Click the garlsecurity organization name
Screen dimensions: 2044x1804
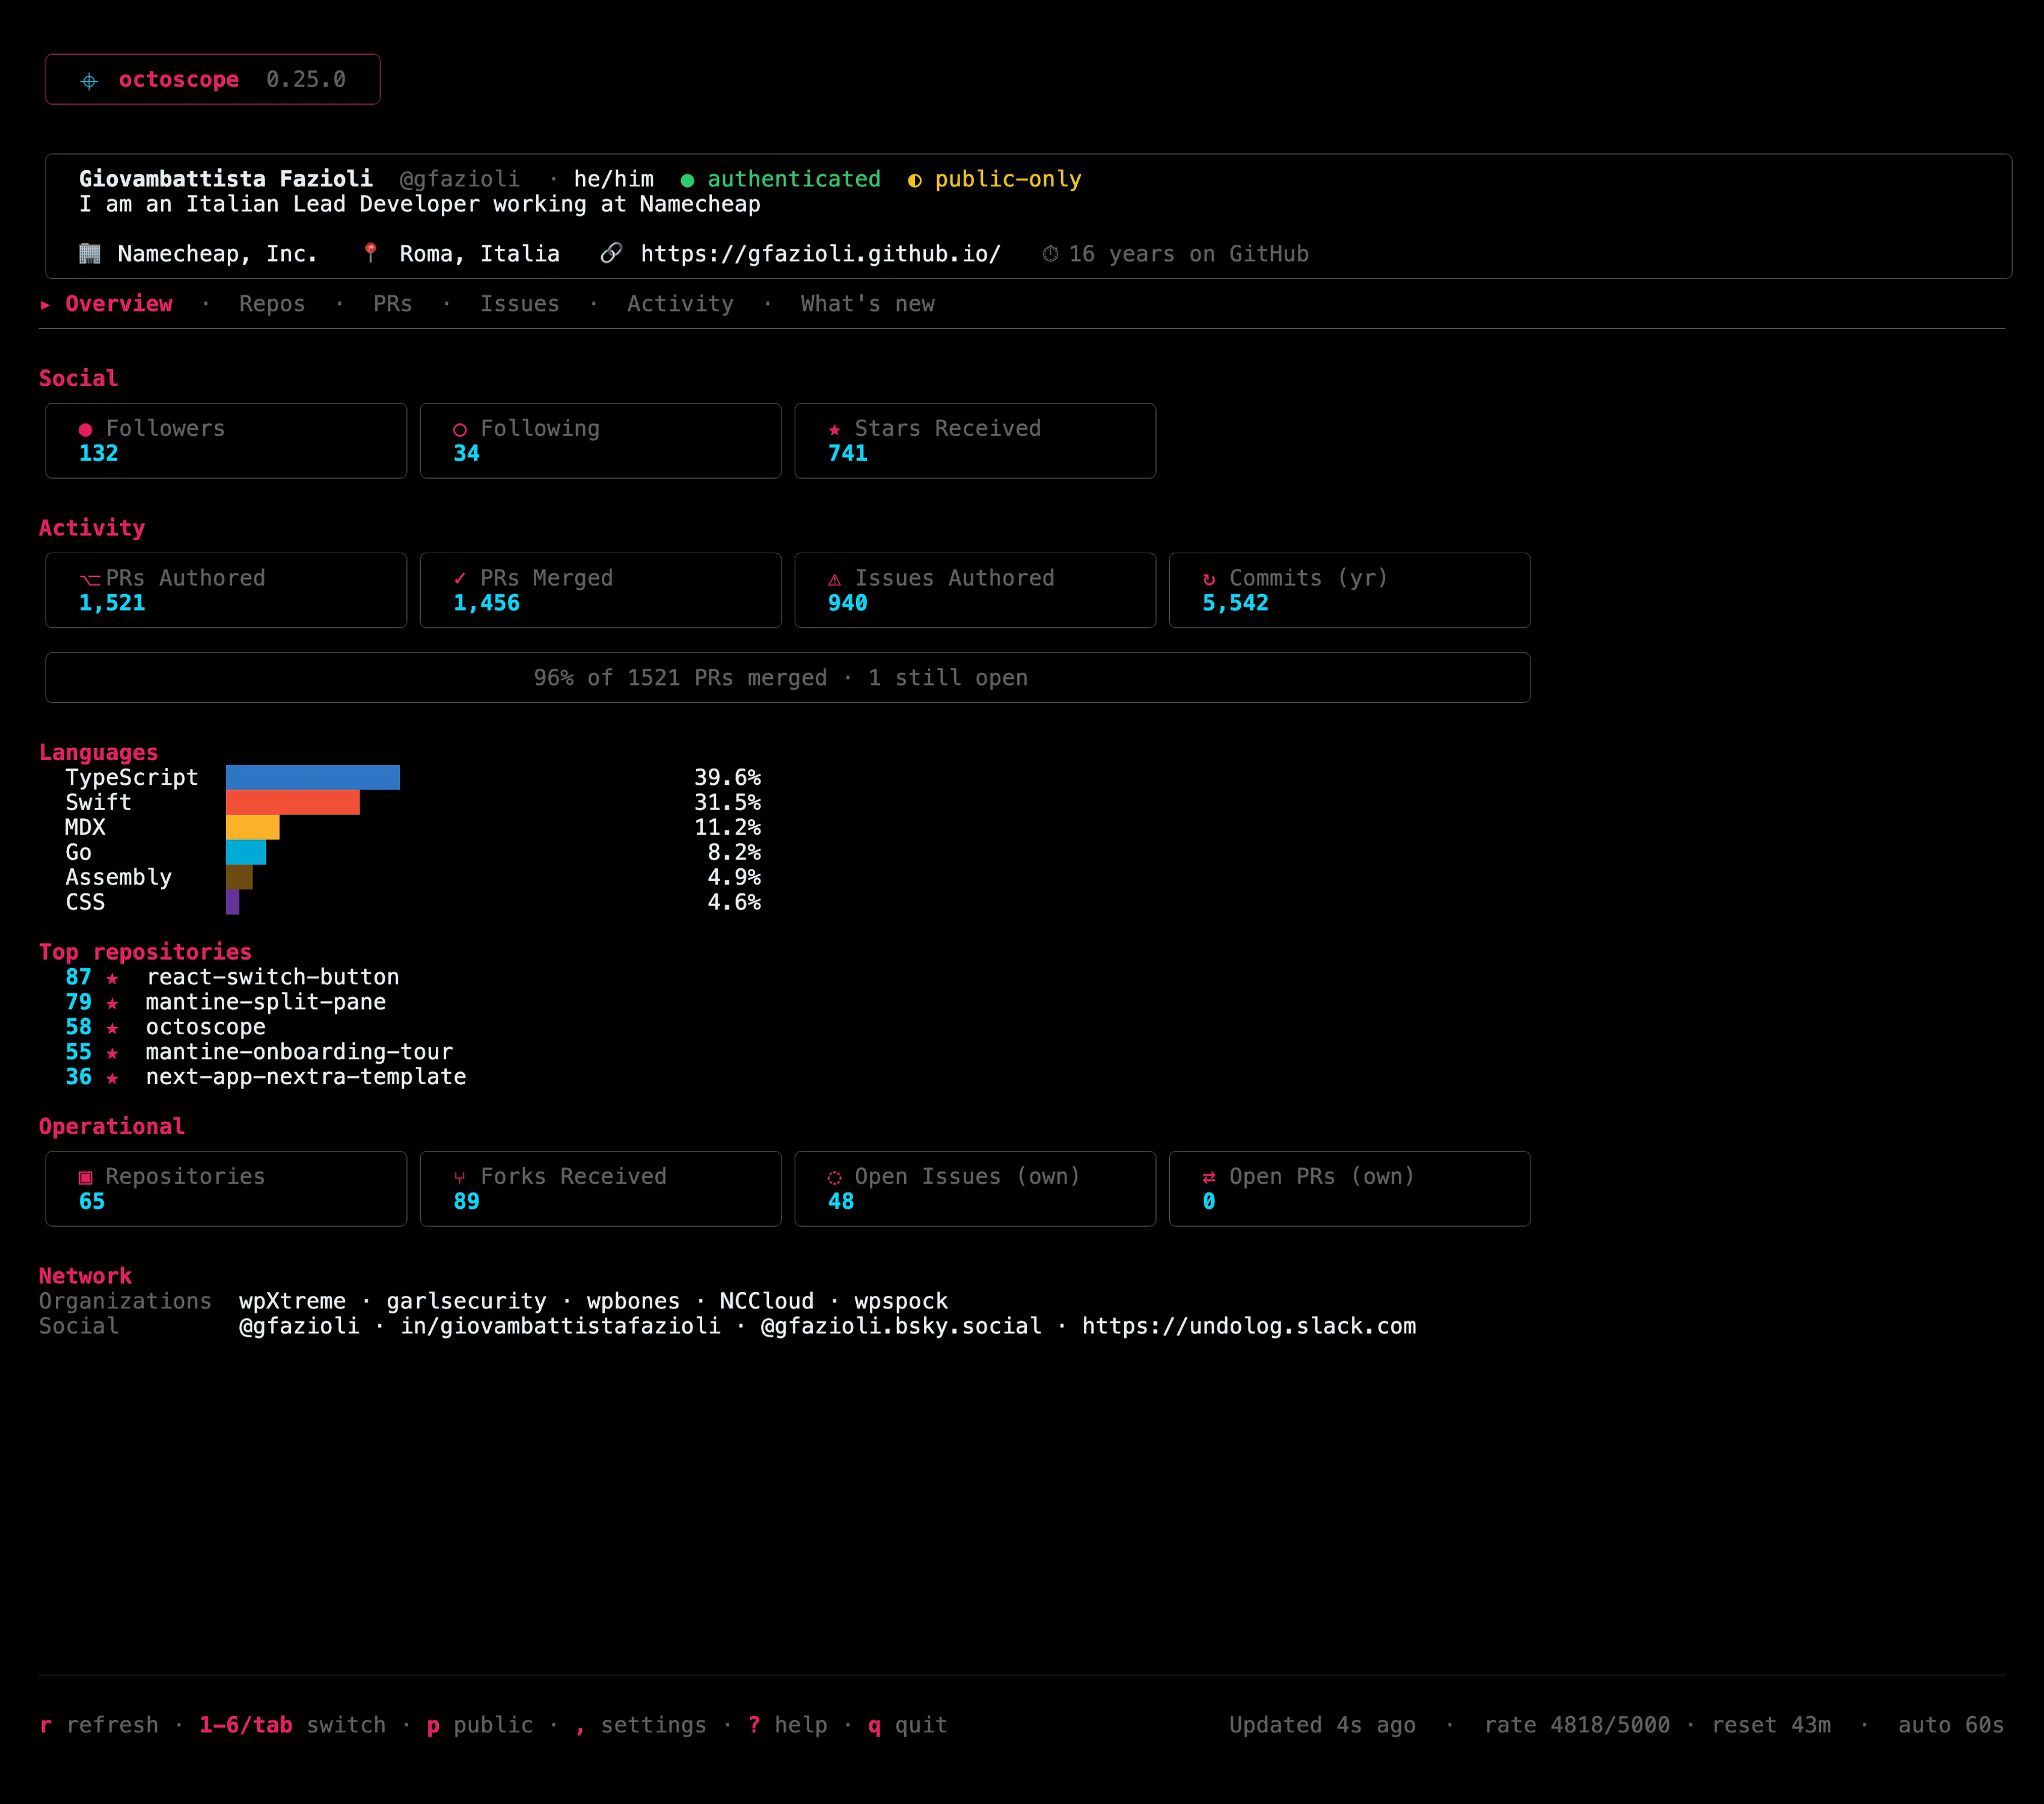point(467,1301)
